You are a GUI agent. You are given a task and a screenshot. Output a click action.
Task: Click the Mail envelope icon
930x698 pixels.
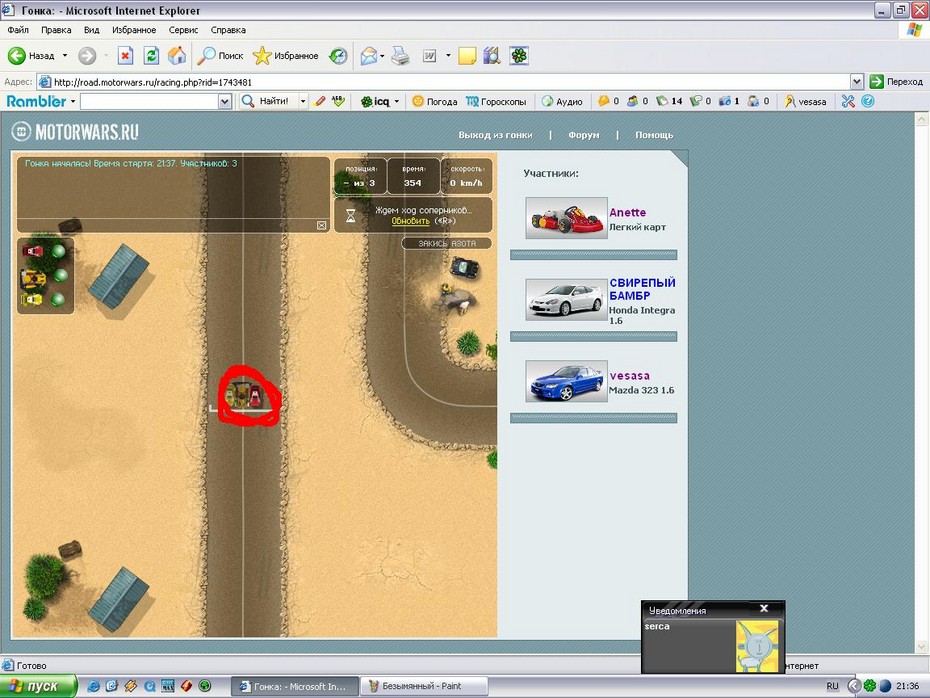(368, 56)
